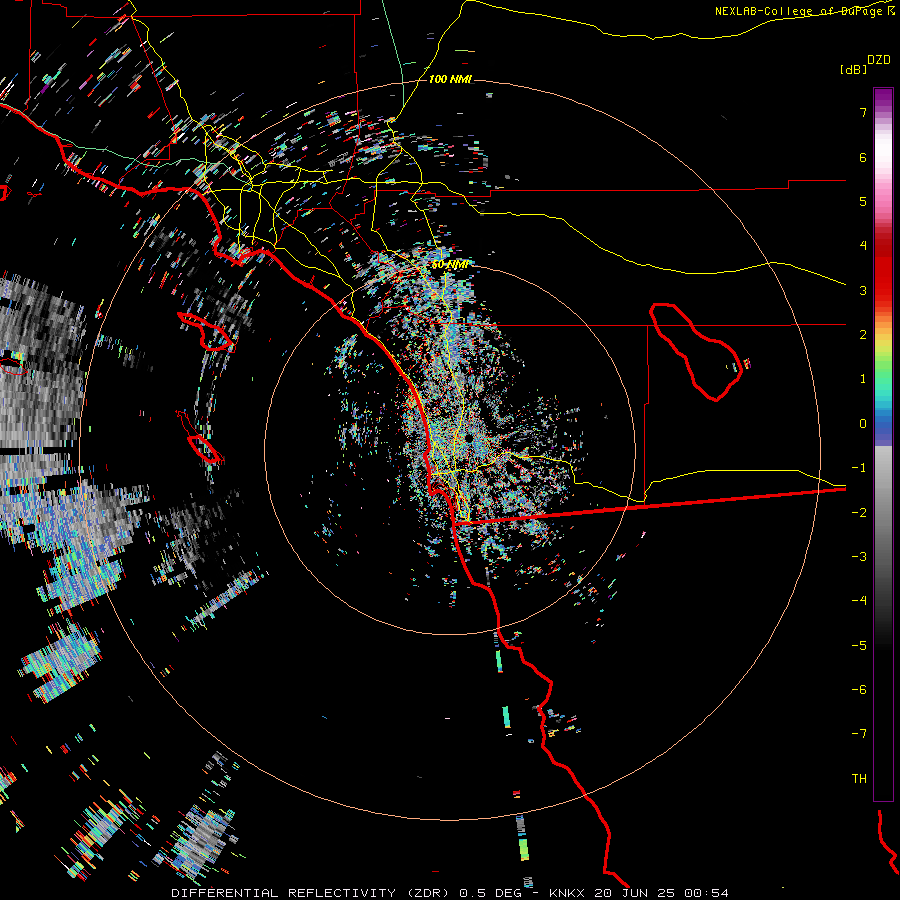
Task: Click the -3 tick label on scale
Action: [859, 557]
